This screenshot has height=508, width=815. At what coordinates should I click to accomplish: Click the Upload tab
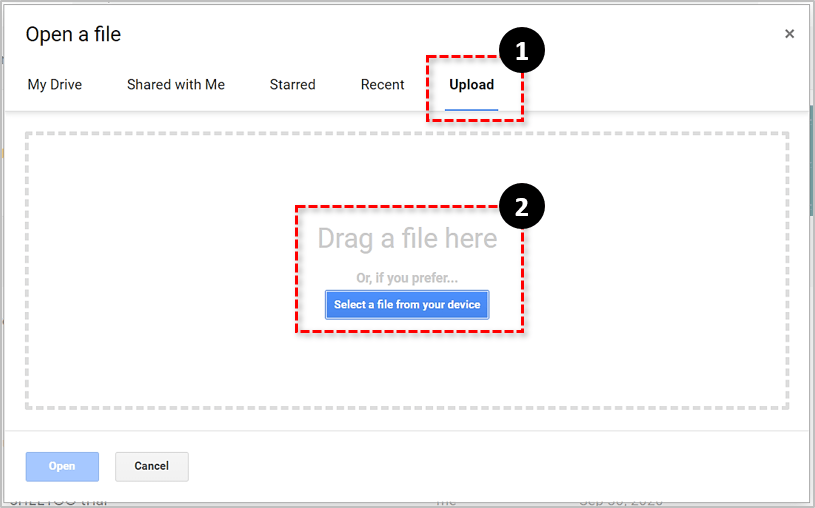471,85
